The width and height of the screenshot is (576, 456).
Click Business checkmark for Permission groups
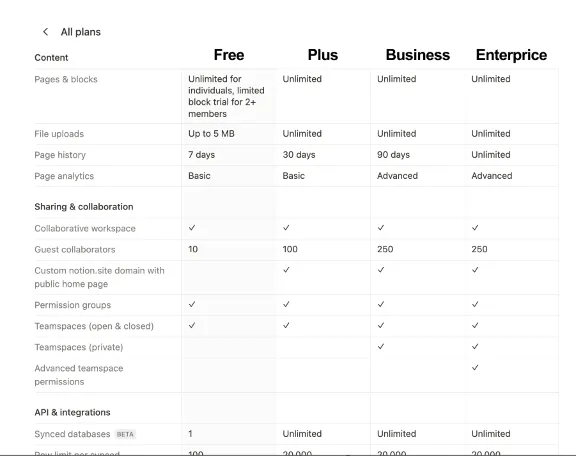(381, 304)
